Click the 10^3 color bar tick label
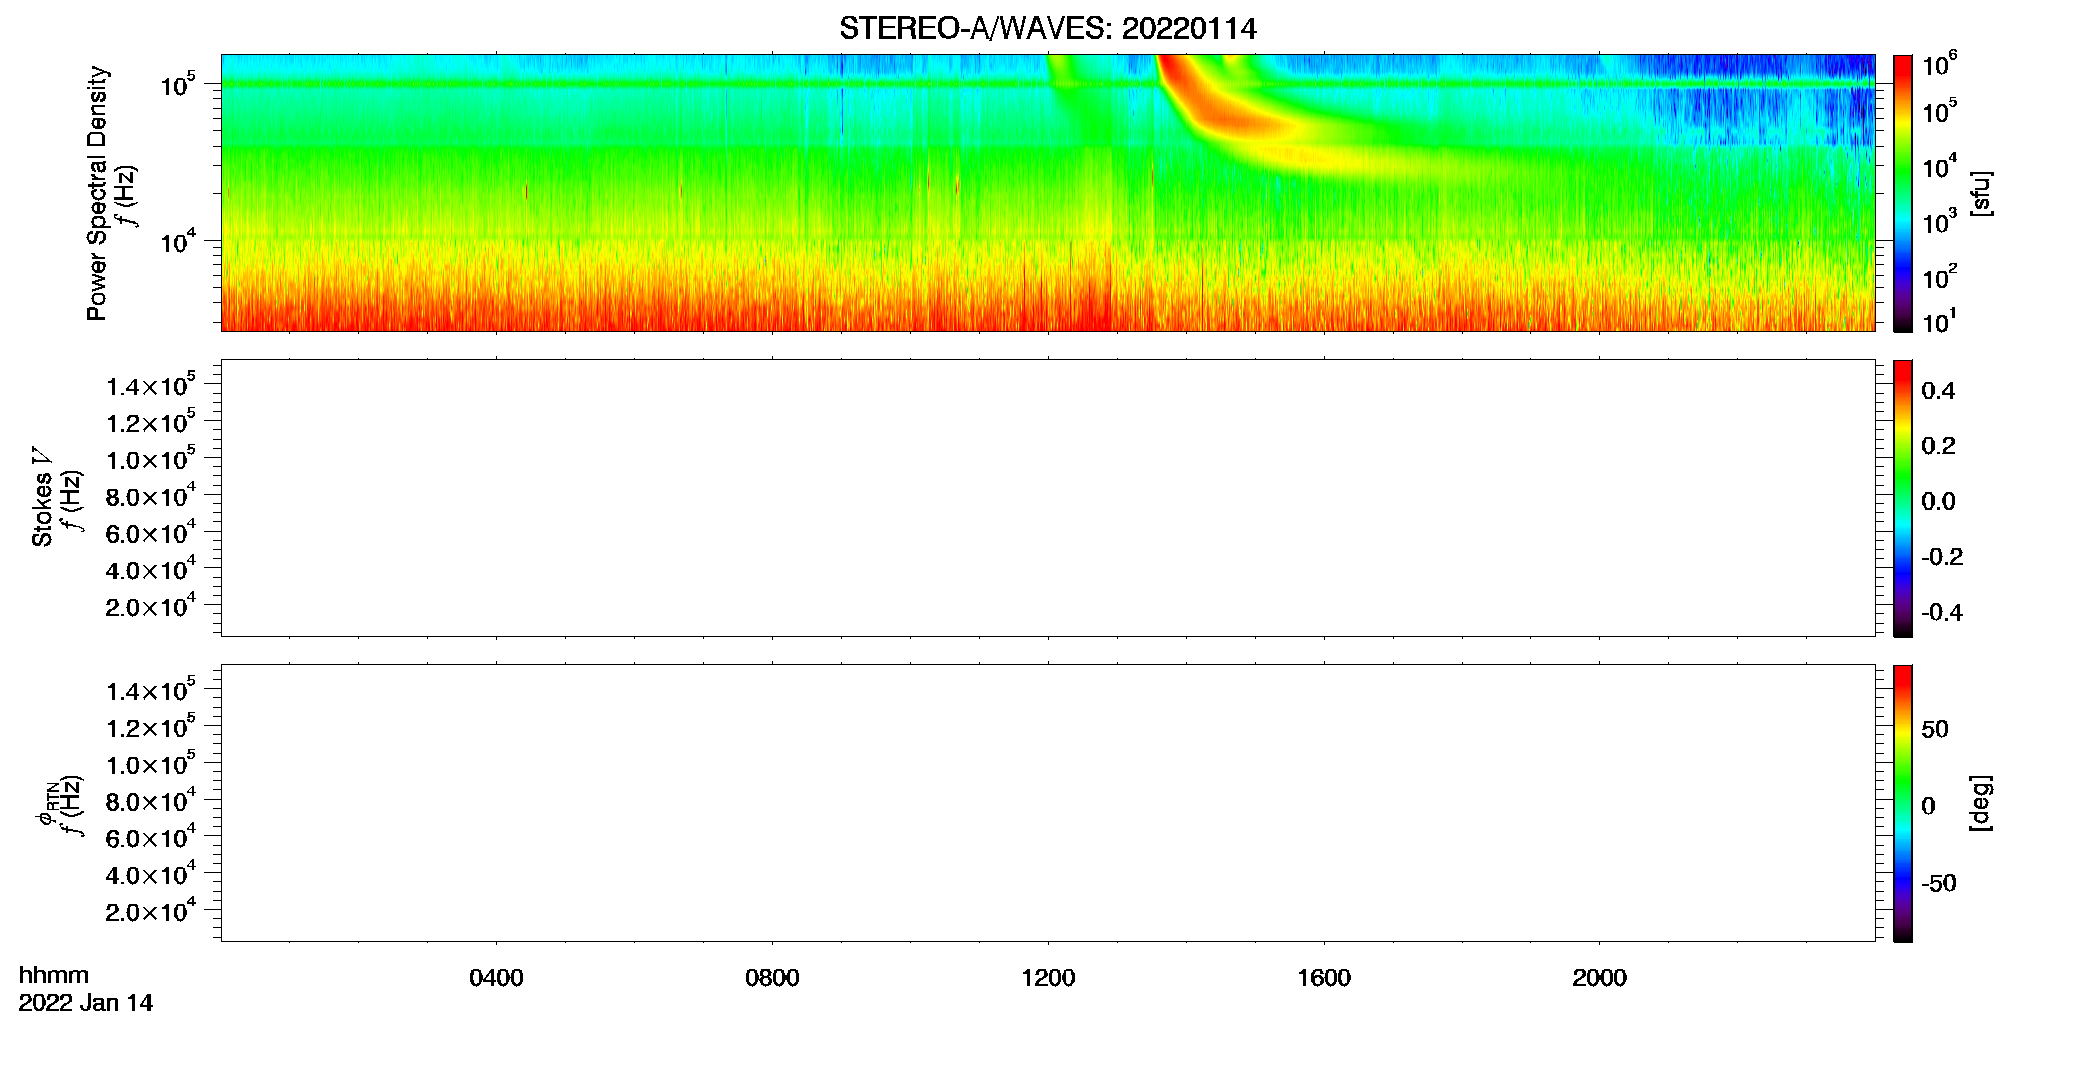The height and width of the screenshot is (1080, 2096). (x=1939, y=222)
